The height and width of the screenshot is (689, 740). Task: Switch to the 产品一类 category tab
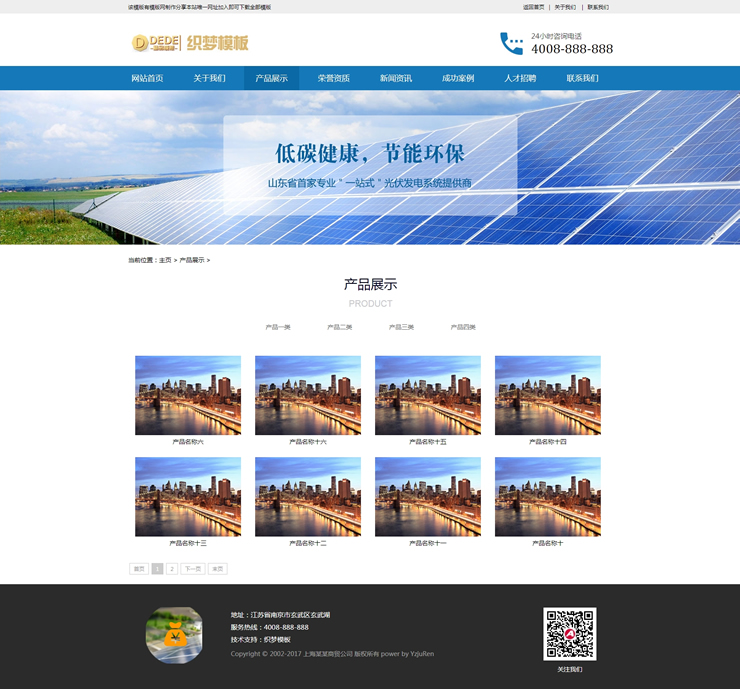point(278,327)
